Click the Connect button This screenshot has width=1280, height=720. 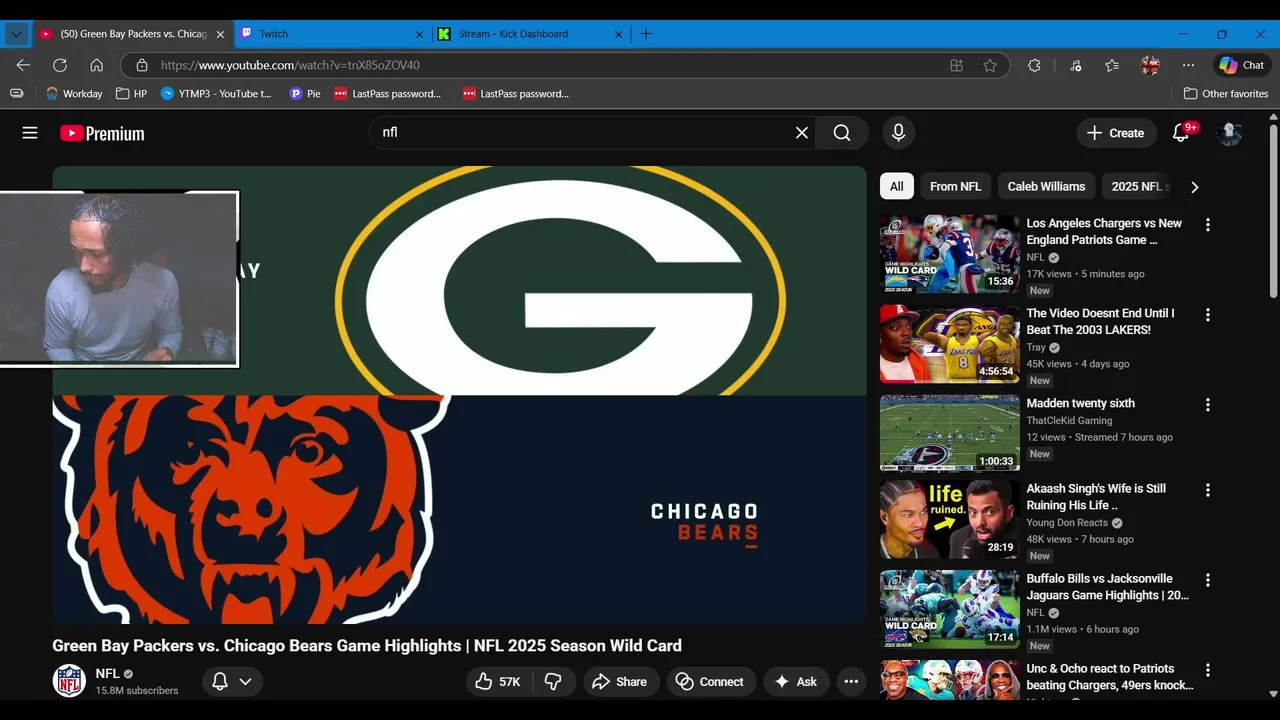(x=711, y=682)
